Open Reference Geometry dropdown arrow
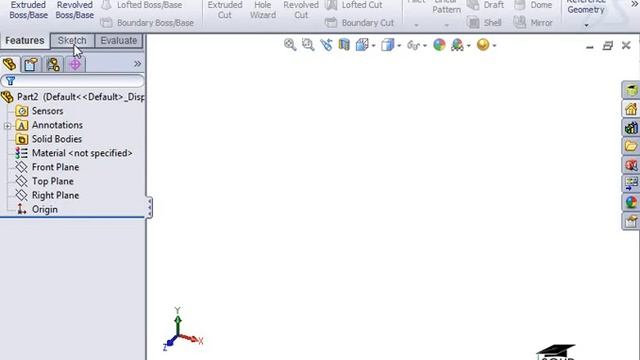The height and width of the screenshot is (360, 640). click(x=587, y=25)
